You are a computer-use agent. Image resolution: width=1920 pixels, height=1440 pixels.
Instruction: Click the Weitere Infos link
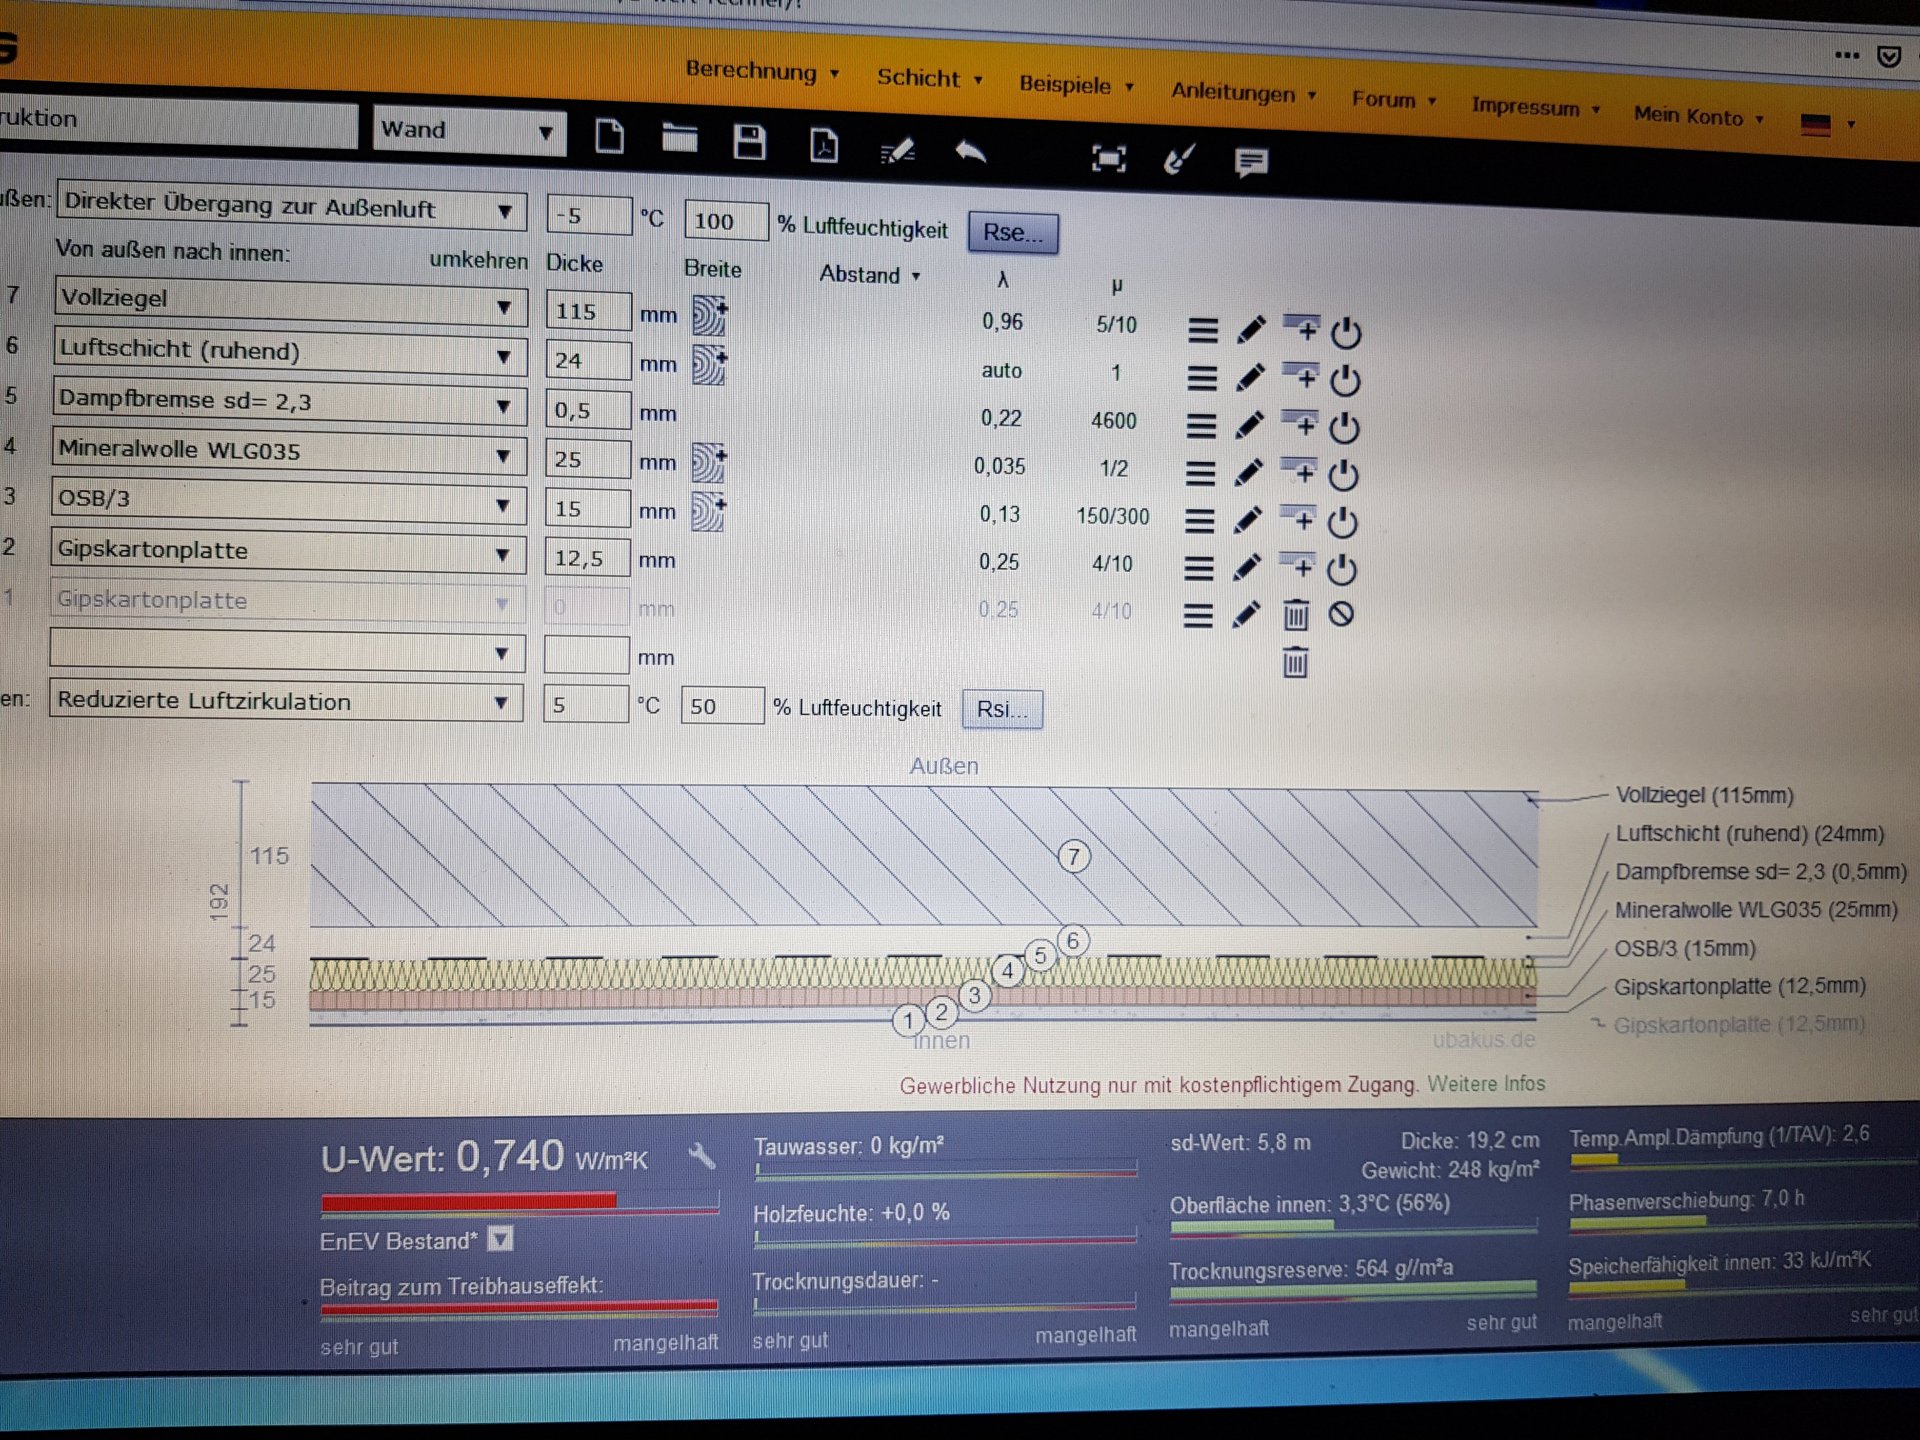pyautogui.click(x=1485, y=1084)
